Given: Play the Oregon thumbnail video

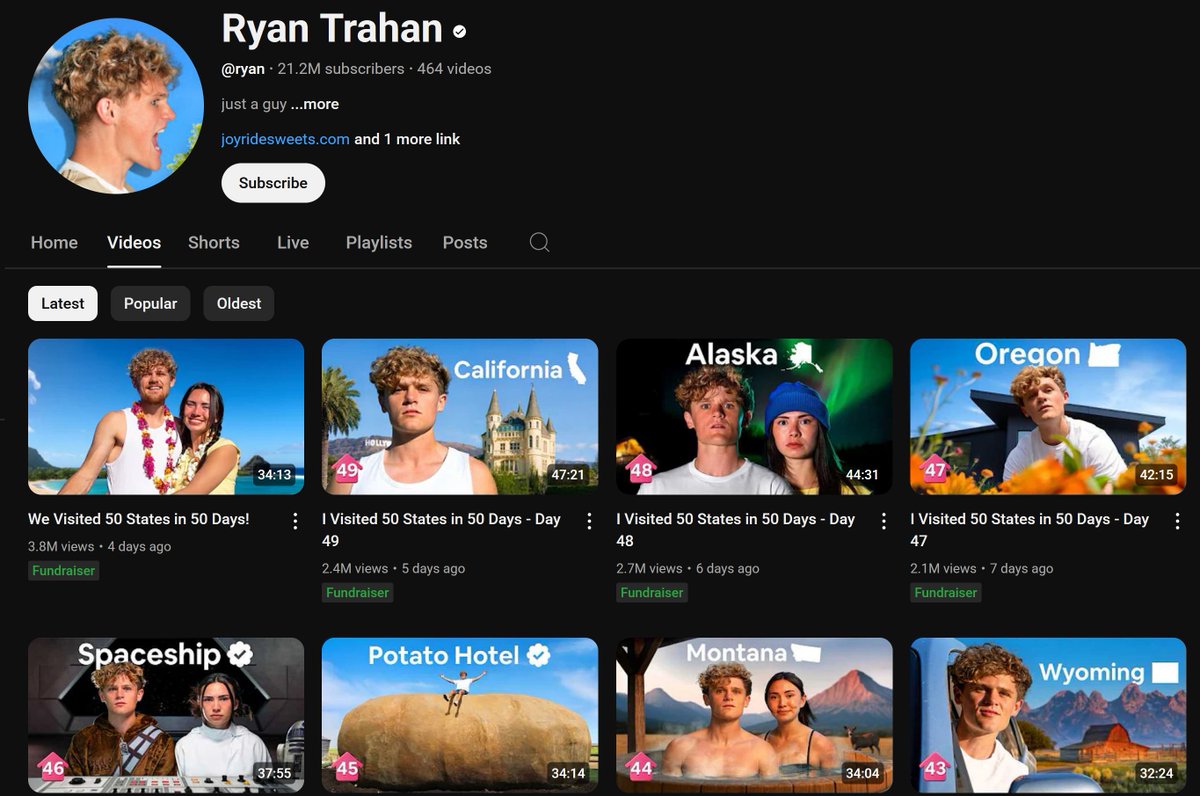Looking at the screenshot, I should (1048, 416).
